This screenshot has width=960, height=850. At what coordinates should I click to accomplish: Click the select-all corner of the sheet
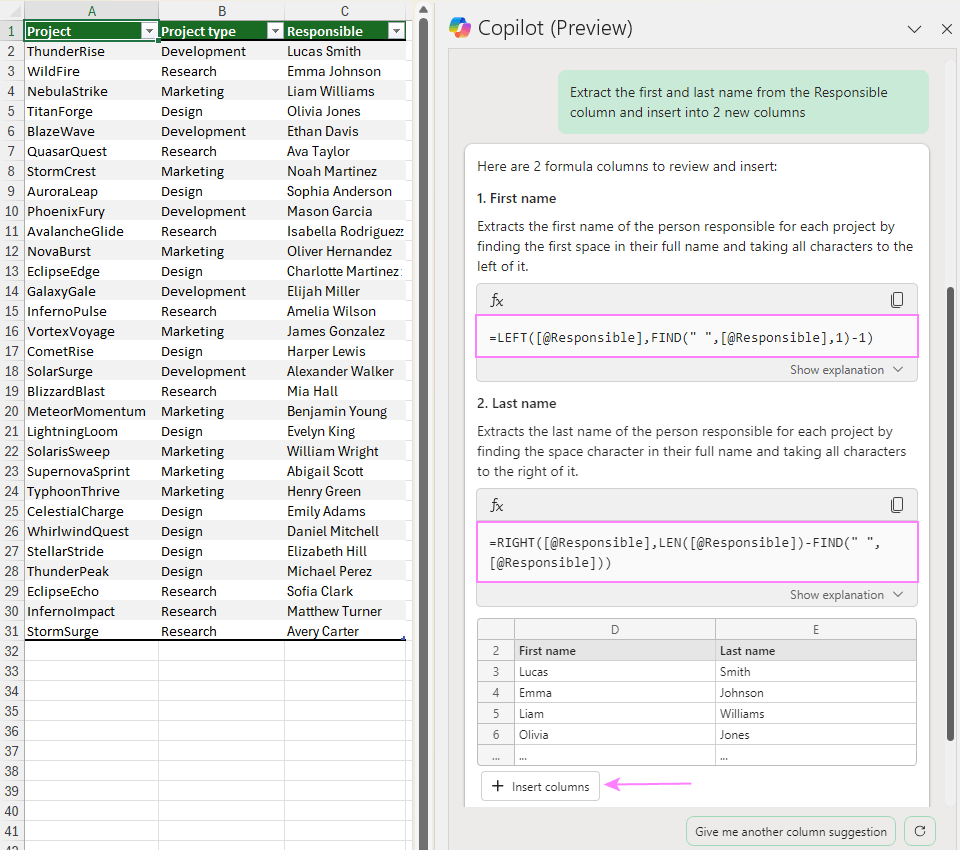tap(12, 11)
